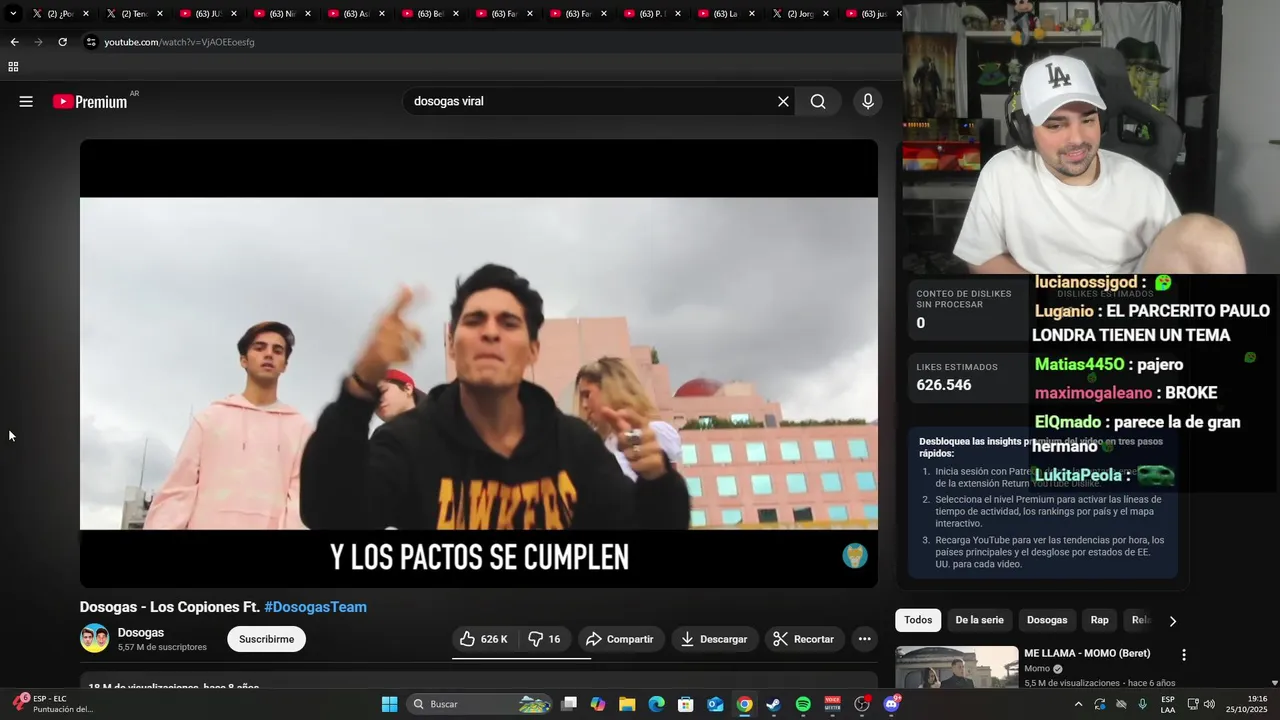Image resolution: width=1280 pixels, height=720 pixels.
Task: Run search with the magnifier button
Action: tap(818, 101)
